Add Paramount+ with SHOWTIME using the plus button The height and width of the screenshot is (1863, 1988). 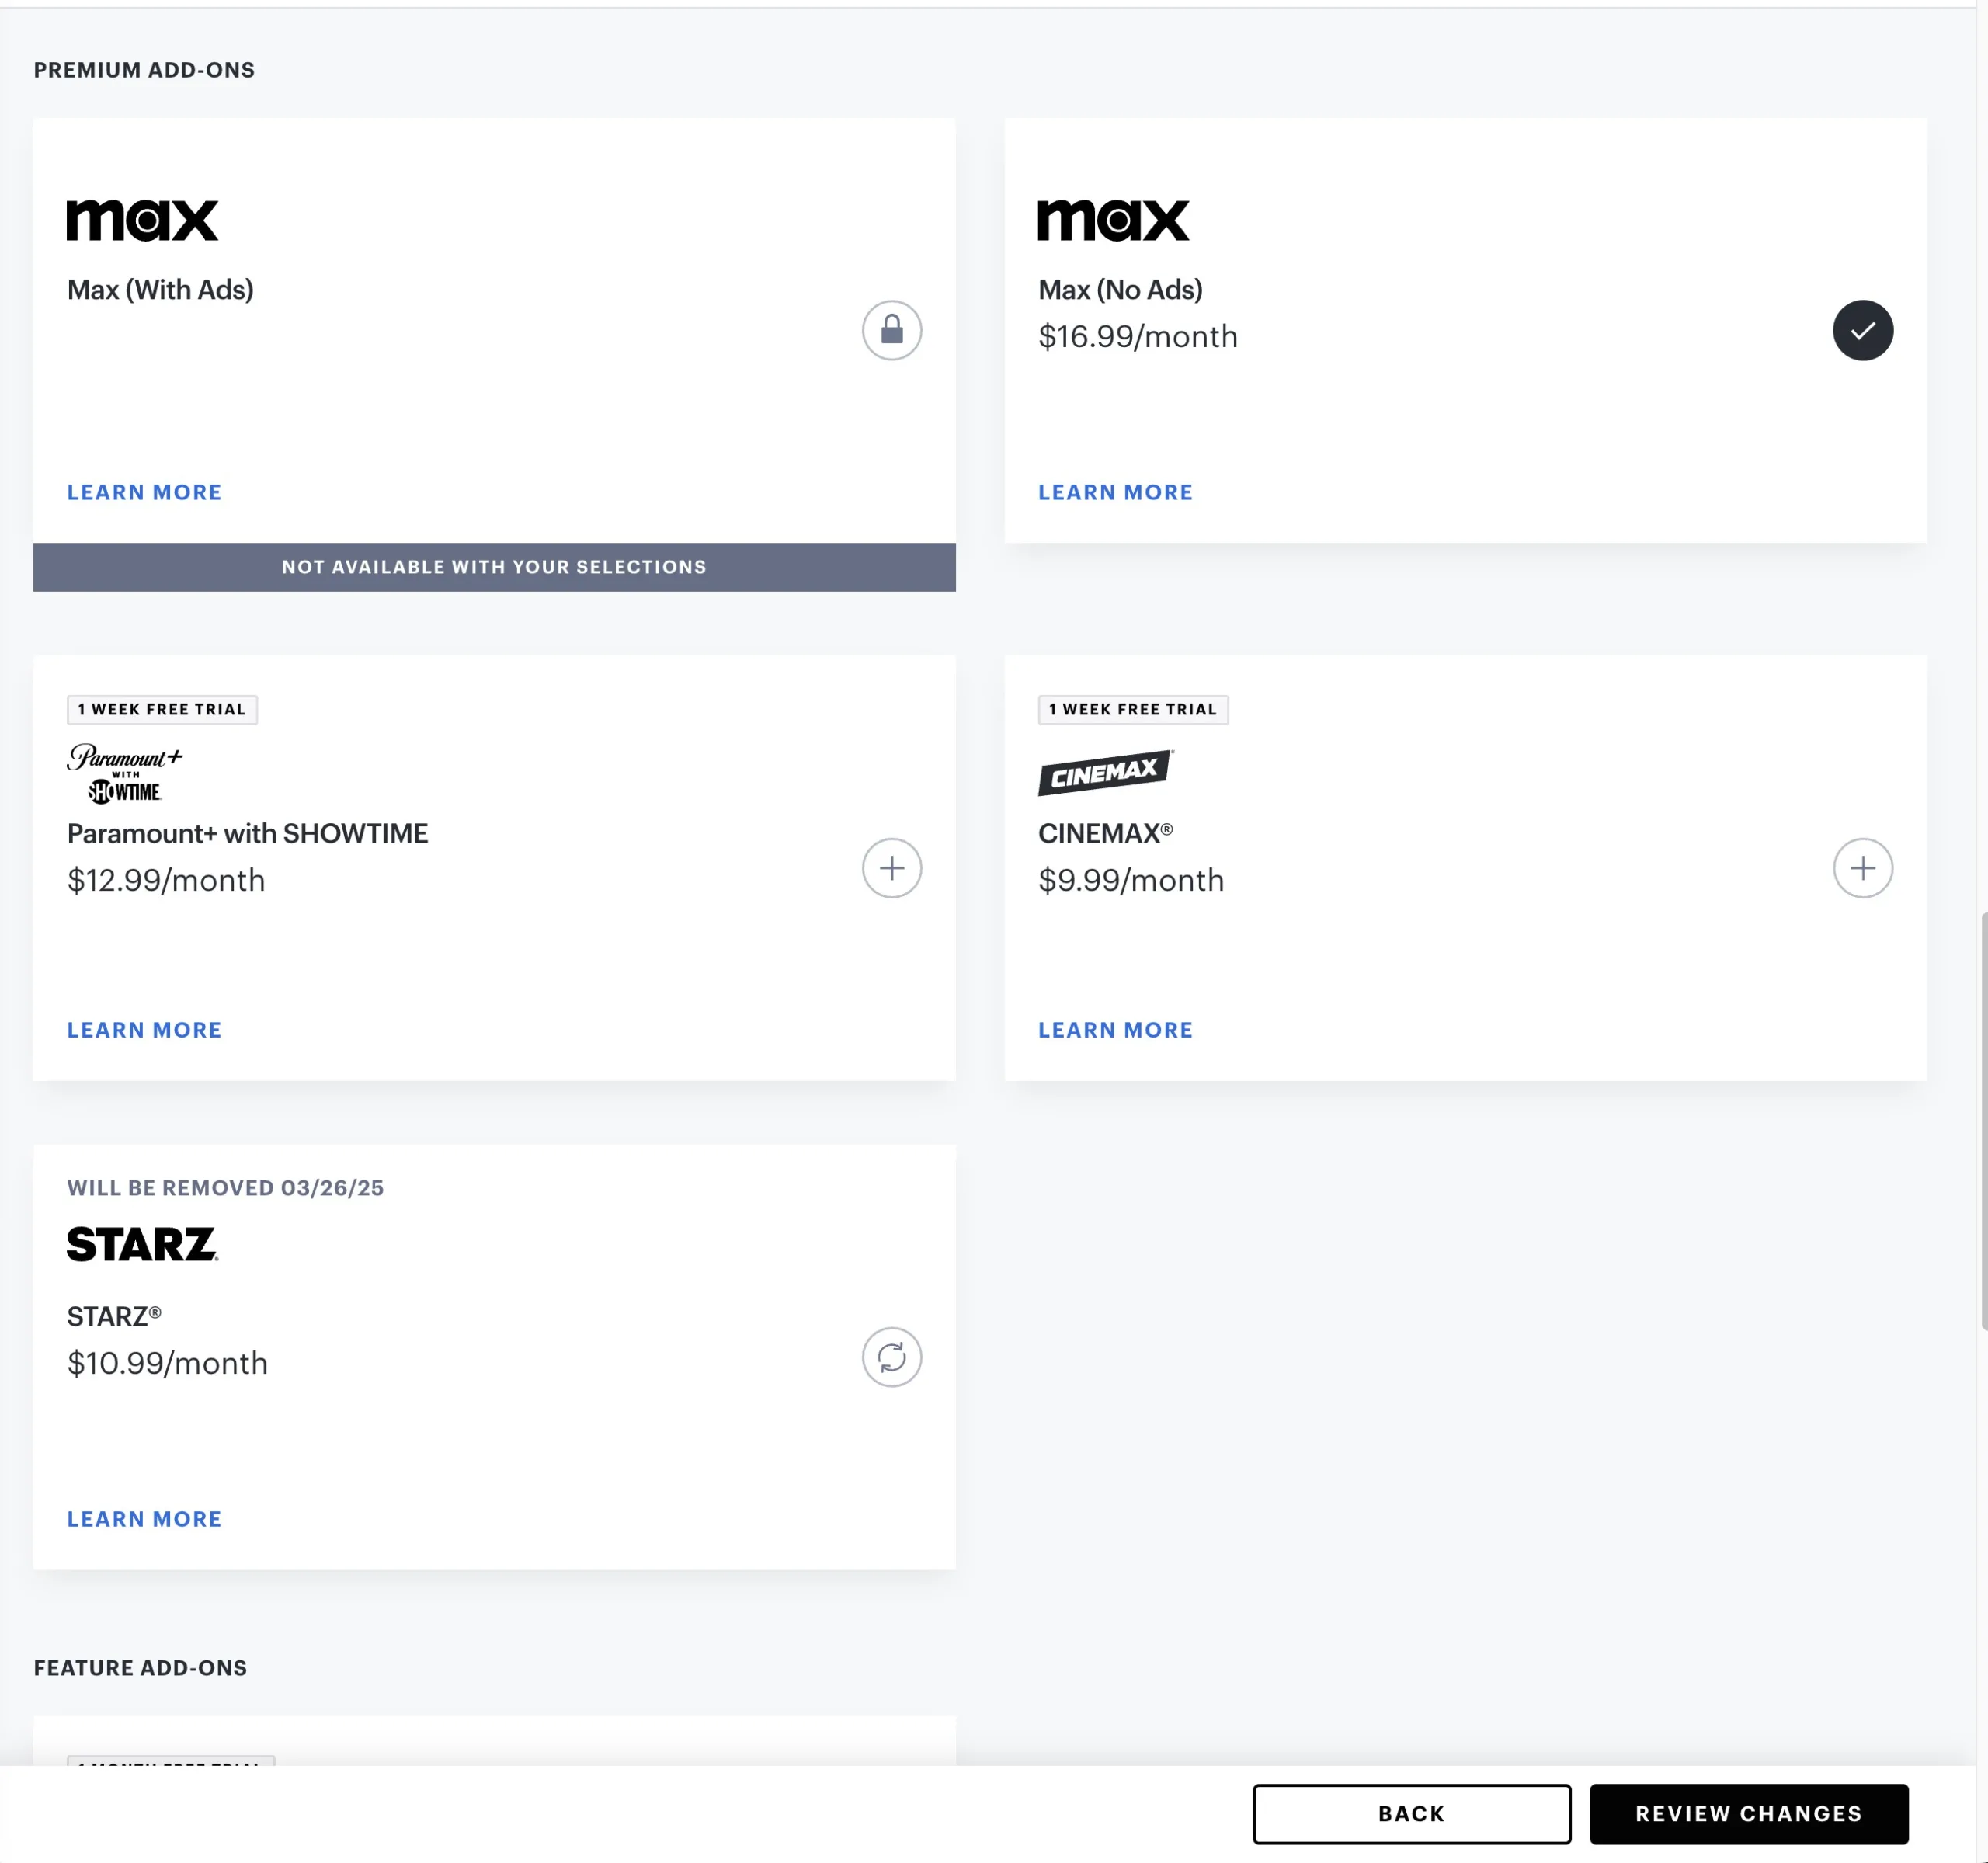pyautogui.click(x=891, y=868)
